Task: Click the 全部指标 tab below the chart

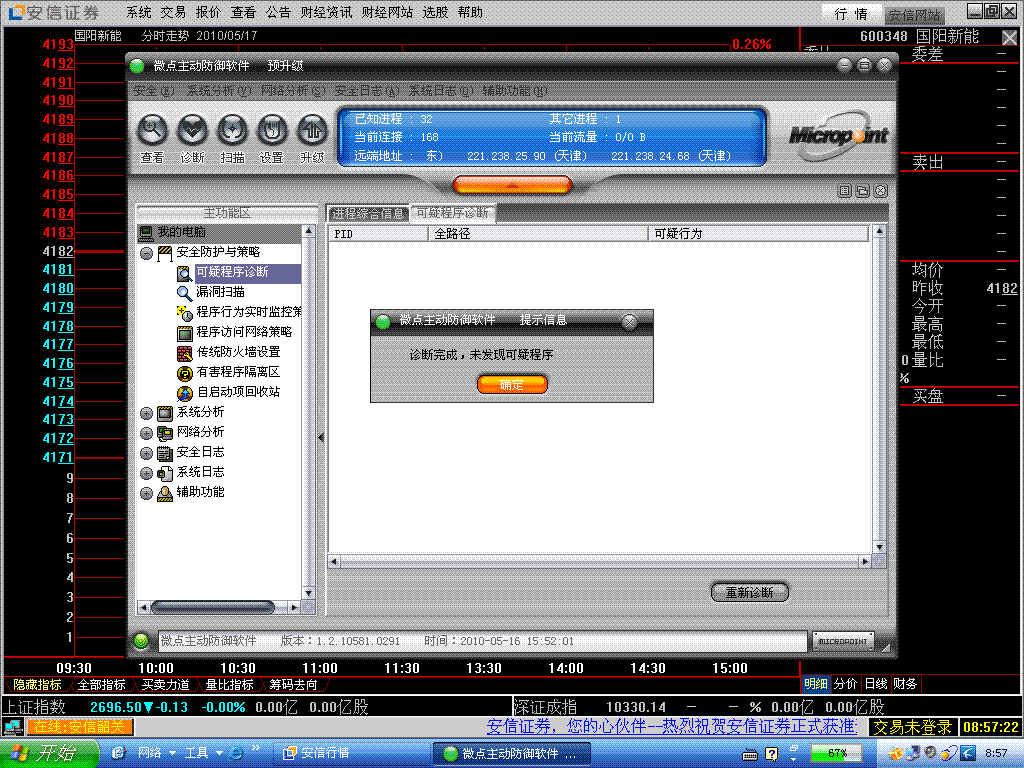Action: pyautogui.click(x=101, y=685)
